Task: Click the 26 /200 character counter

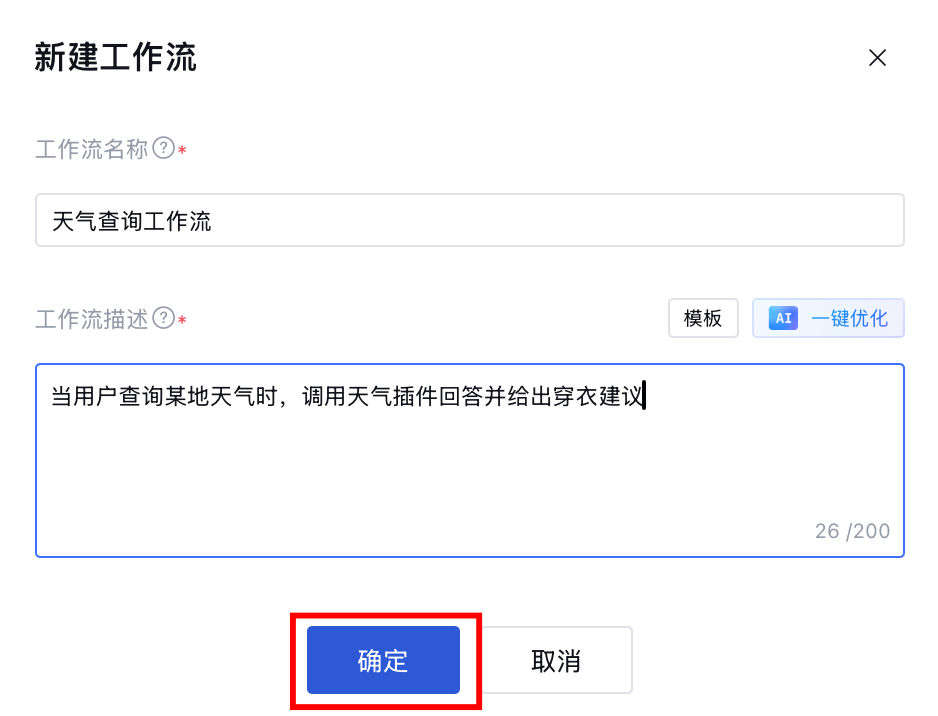Action: tap(852, 531)
